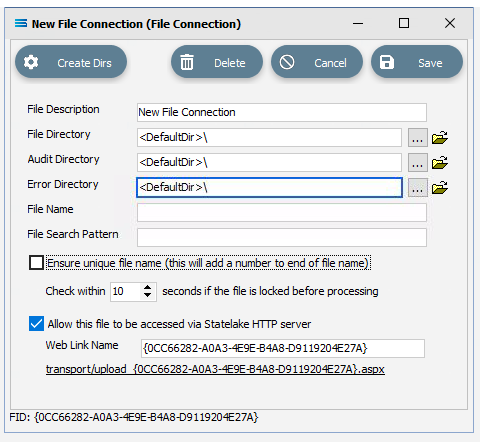Open folder icon next to Audit Directory
Viewport: 480px width, 442px height.
(440, 162)
